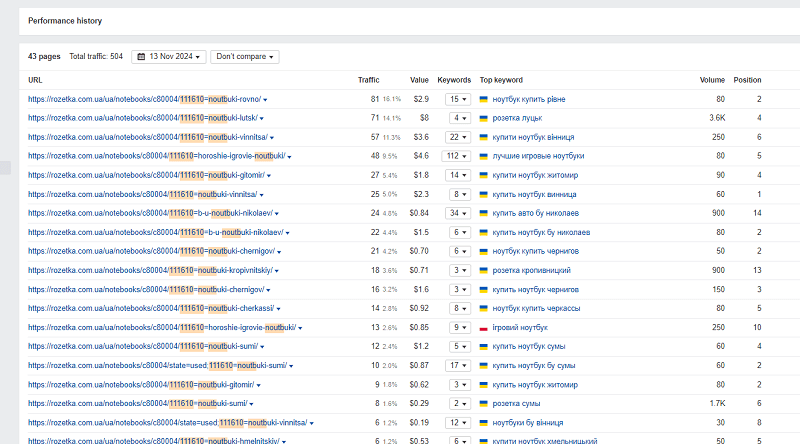Click Ukraine flag beside ноутбук купить черкассы
This screenshot has height=444, width=800.
484,308
